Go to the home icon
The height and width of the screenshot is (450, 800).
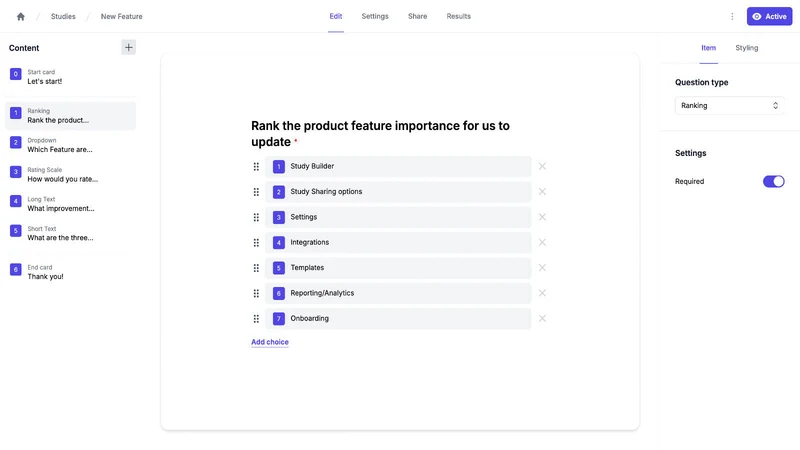tap(21, 16)
